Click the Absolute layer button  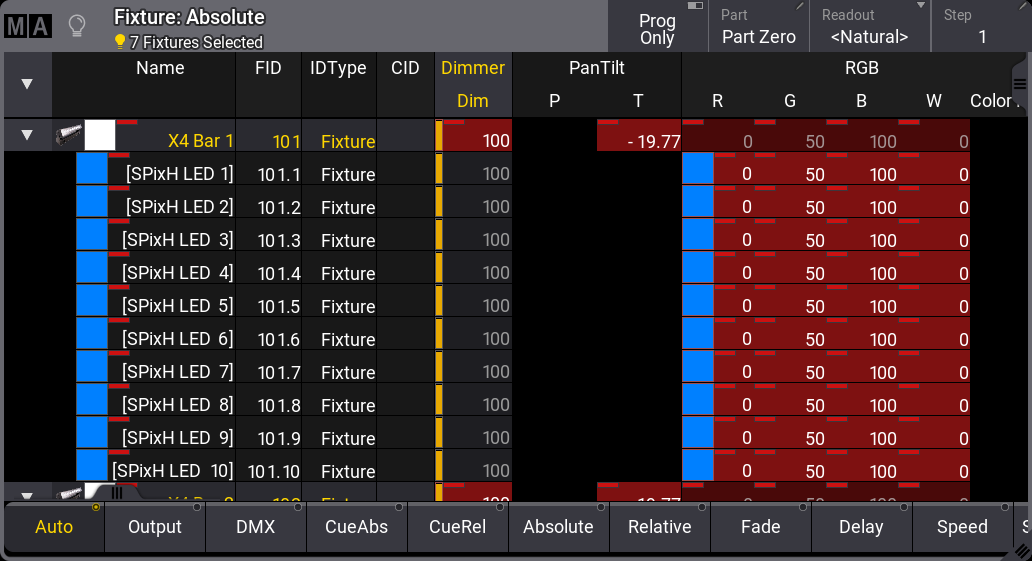click(x=558, y=527)
